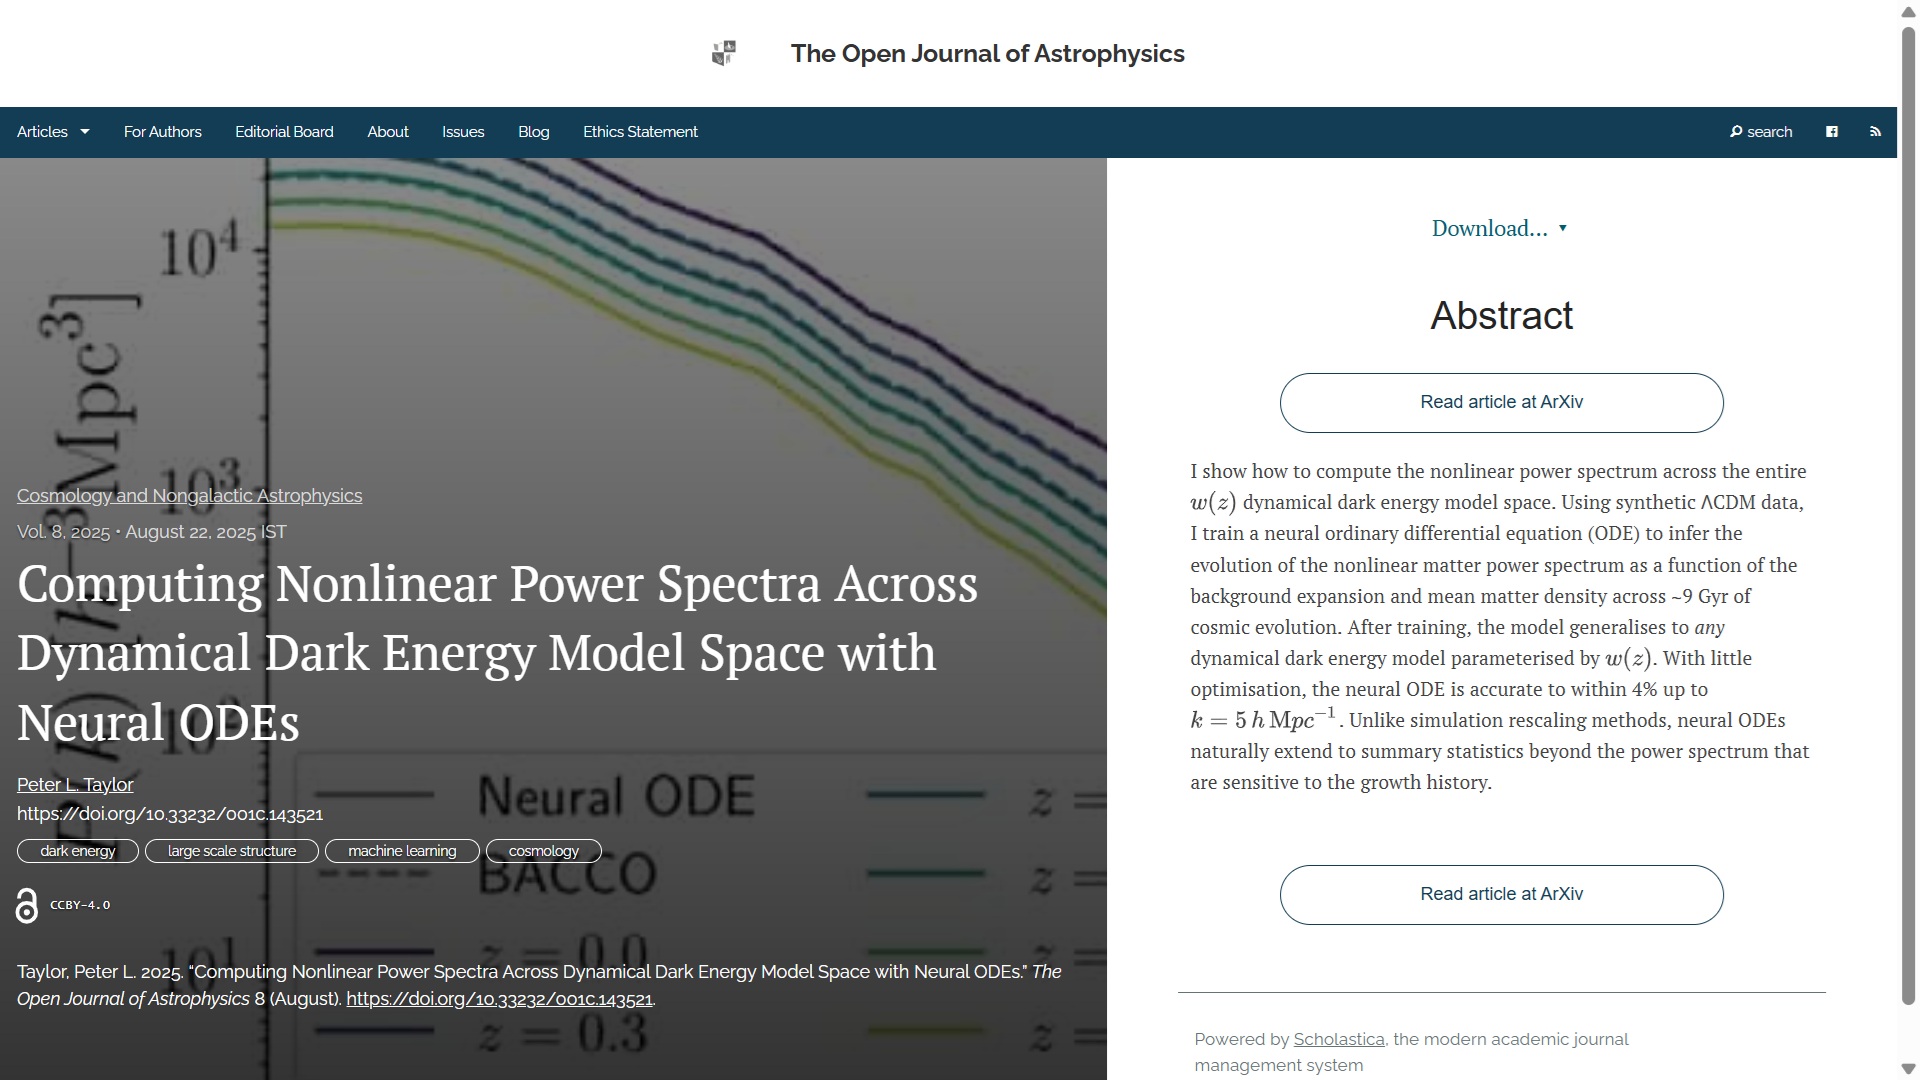This screenshot has width=1920, height=1080.
Task: Click the scroll down arrow of scrollbar
Action: click(x=1908, y=1069)
